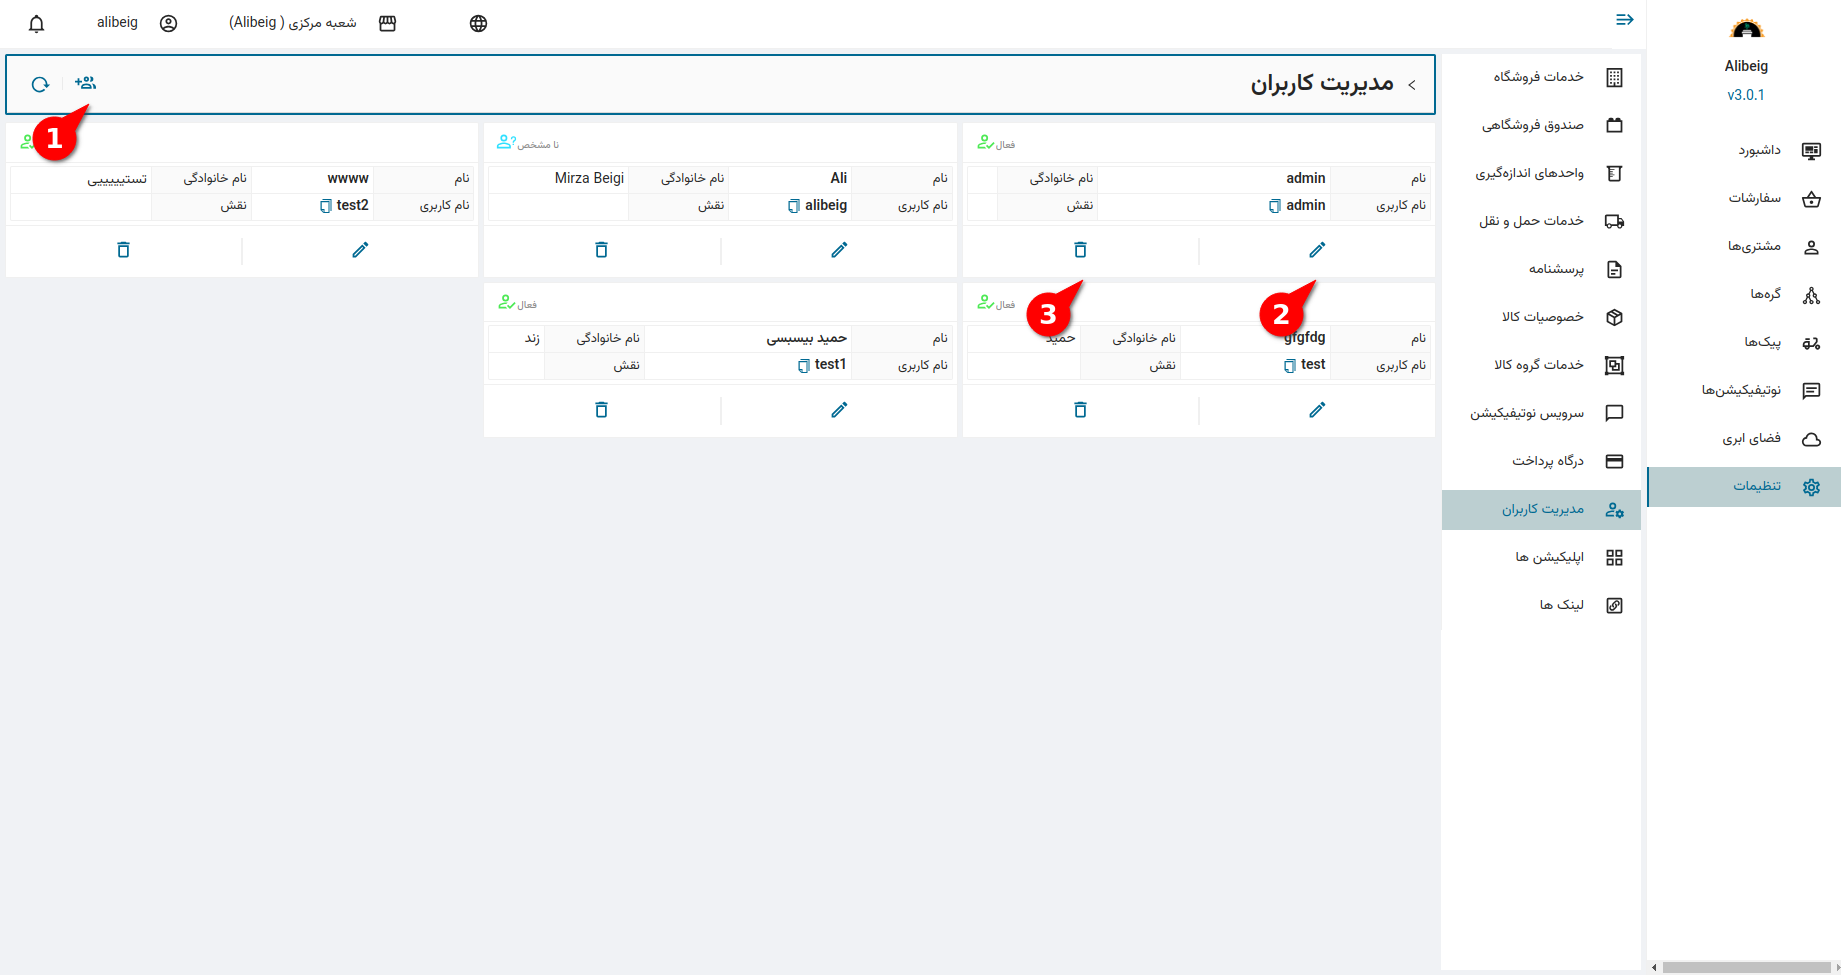Click the back chevron beside مدیریت کاربران title

pos(1412,85)
